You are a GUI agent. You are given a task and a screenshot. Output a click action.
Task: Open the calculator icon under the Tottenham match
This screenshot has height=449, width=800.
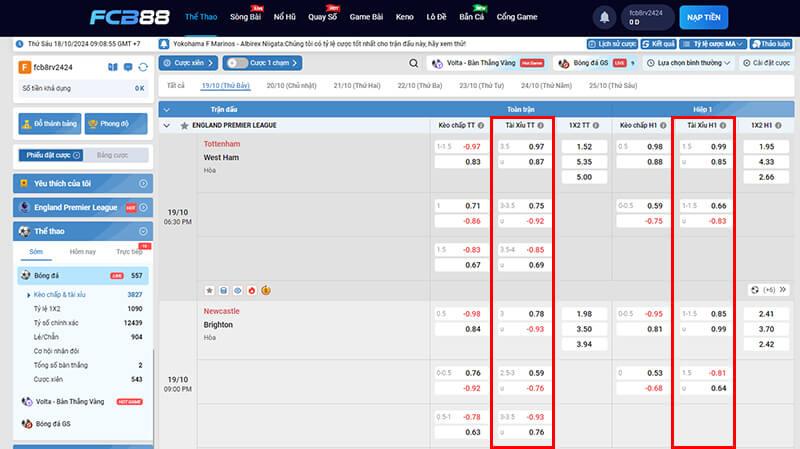(x=224, y=290)
